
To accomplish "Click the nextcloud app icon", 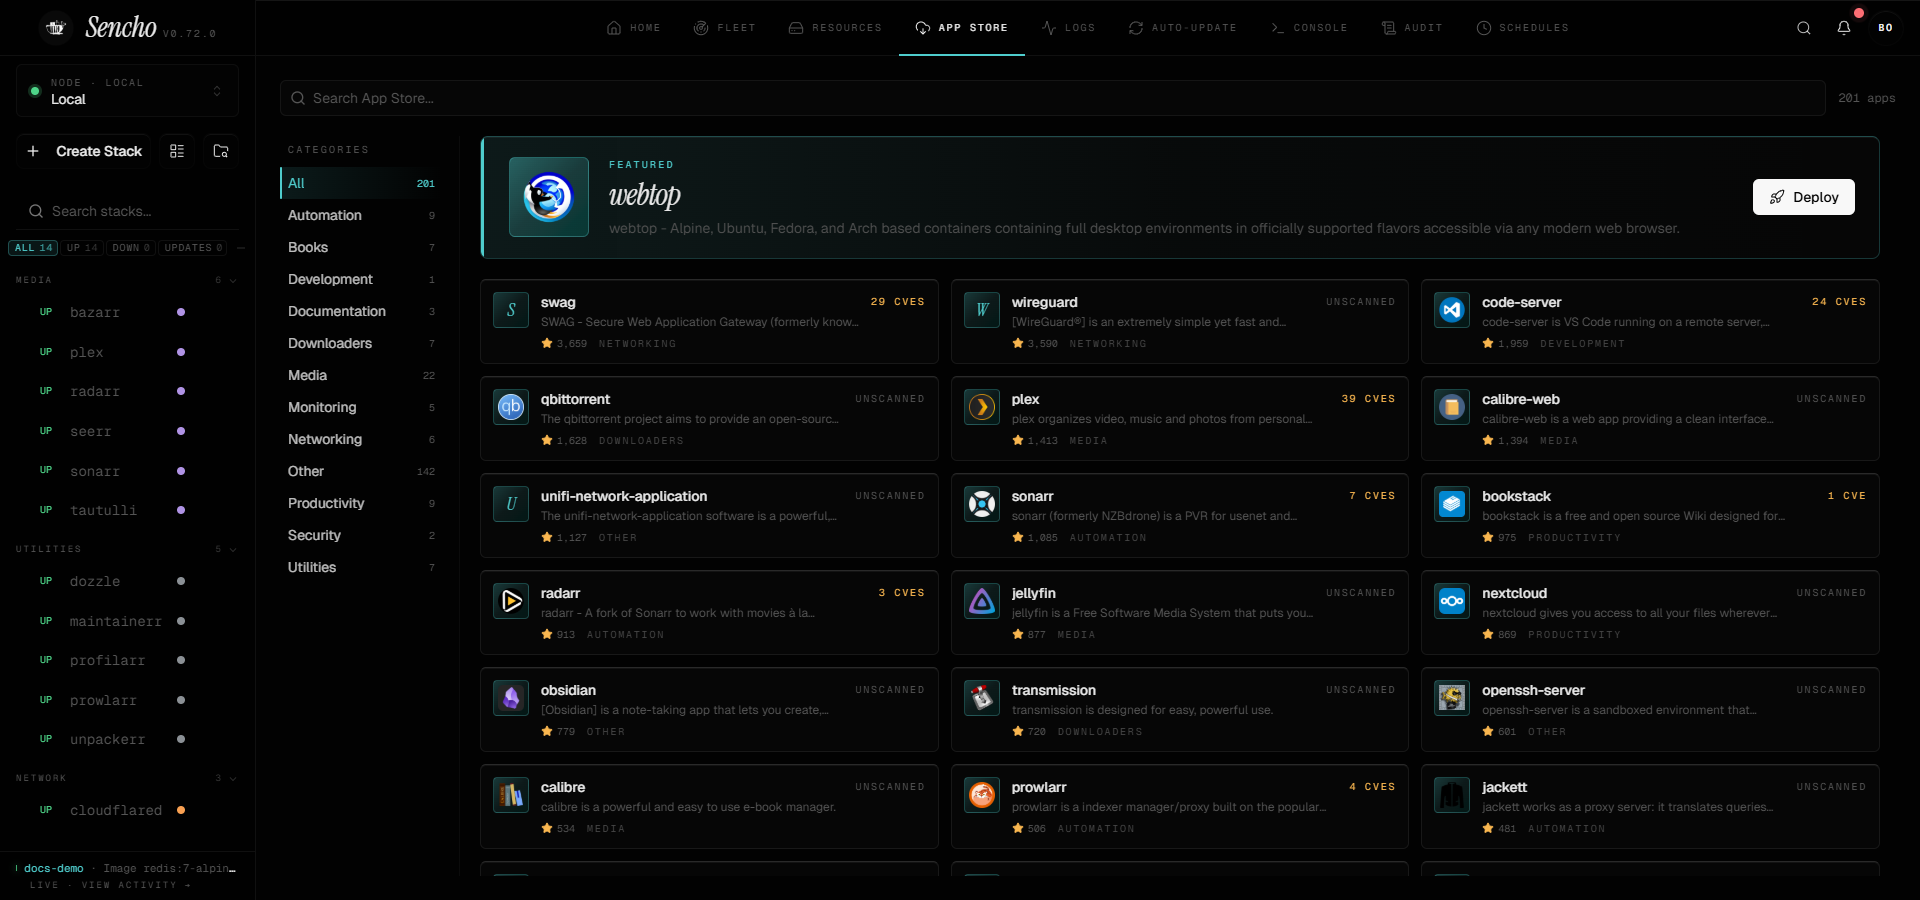I will click(1452, 601).
